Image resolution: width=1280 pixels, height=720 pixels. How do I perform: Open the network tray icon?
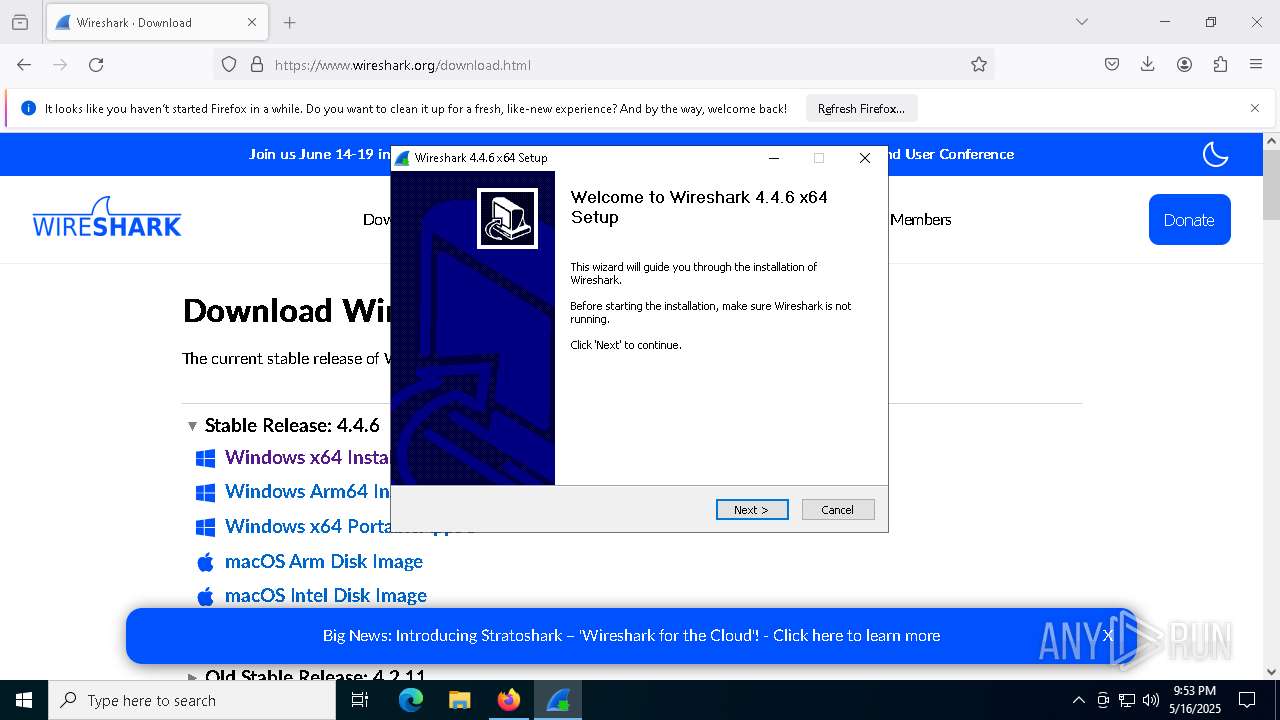tap(1127, 700)
